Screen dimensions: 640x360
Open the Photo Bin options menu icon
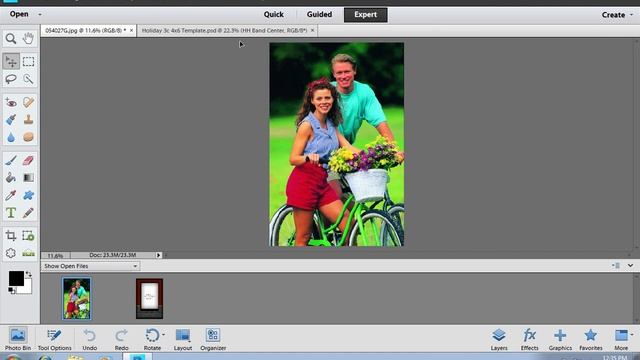pos(616,266)
